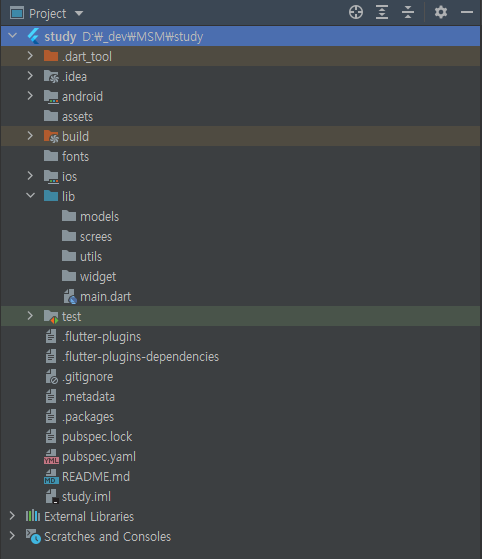Screen dimensions: 482x559
Task: Click the fonts folder icon
Action: (x=51, y=156)
